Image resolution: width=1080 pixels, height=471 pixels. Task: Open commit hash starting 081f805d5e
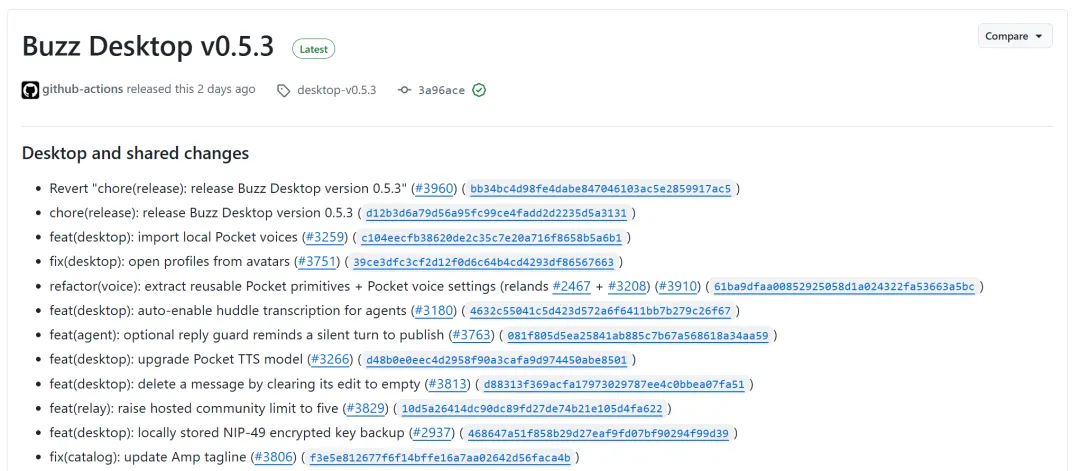(x=638, y=336)
